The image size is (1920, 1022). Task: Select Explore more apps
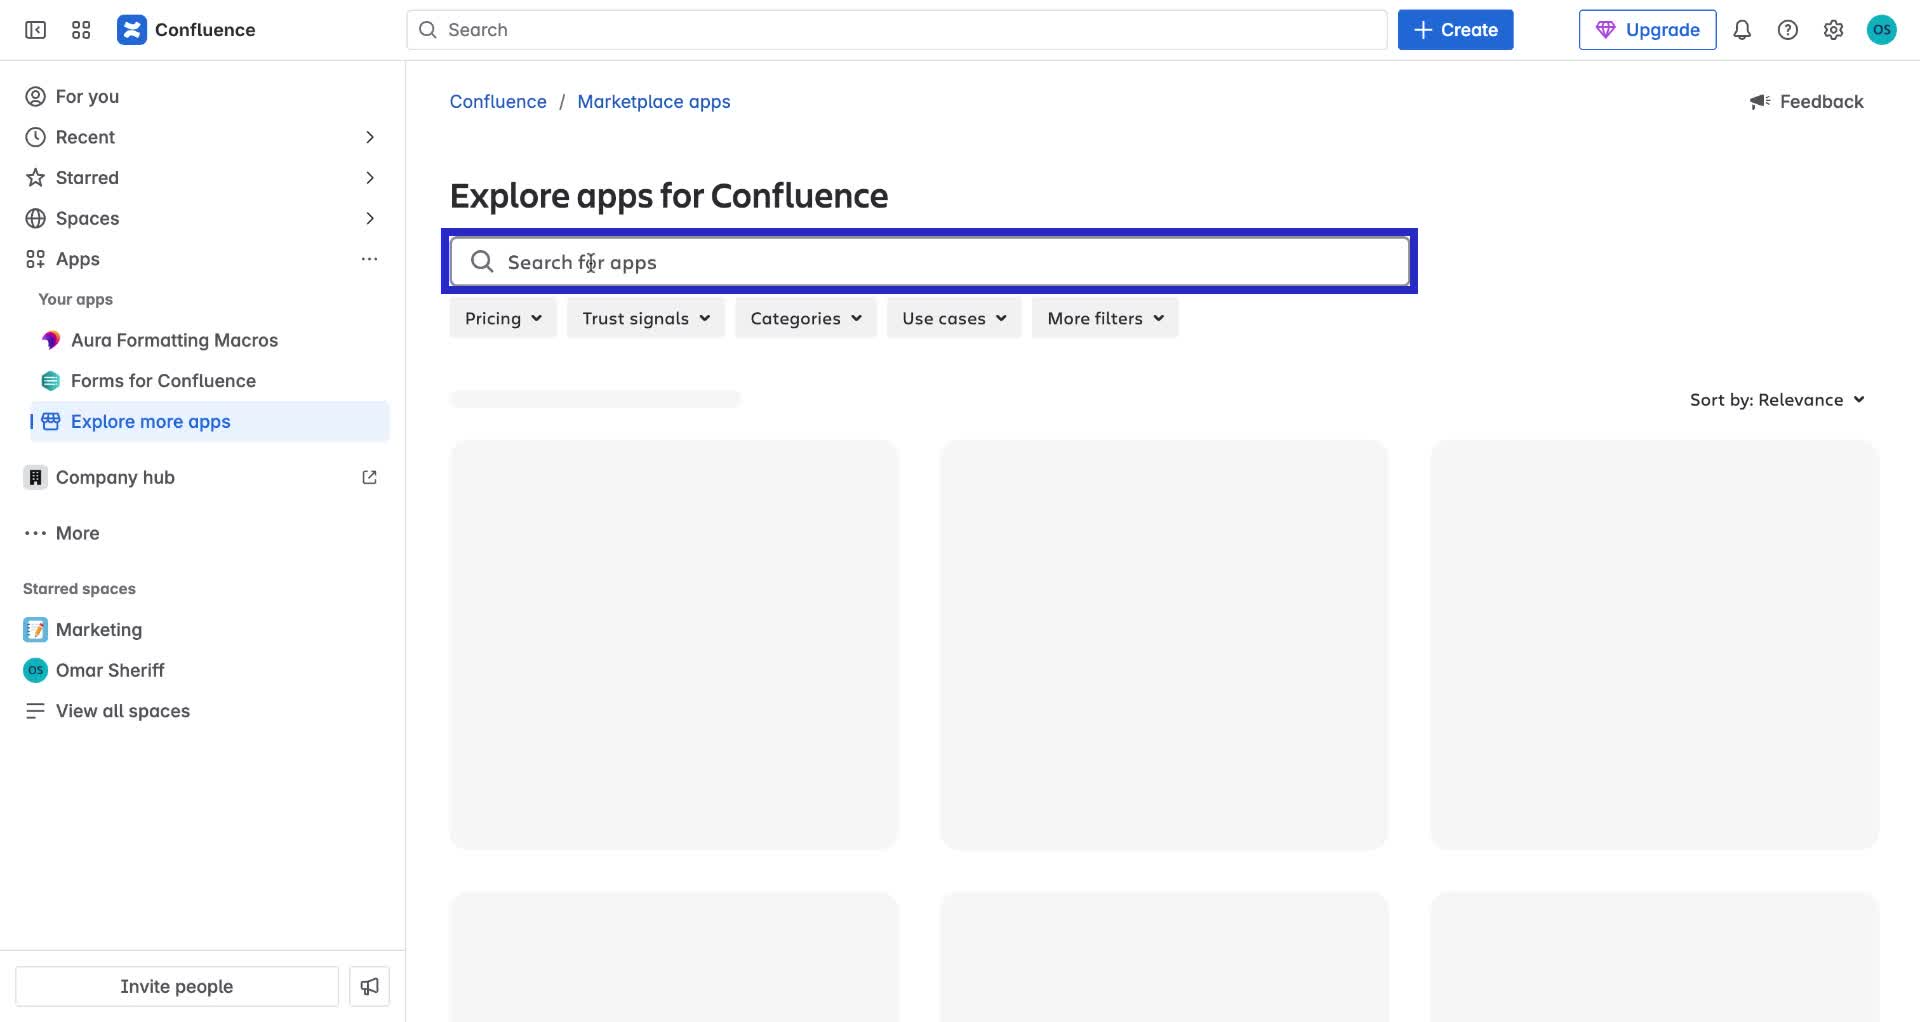coord(150,421)
